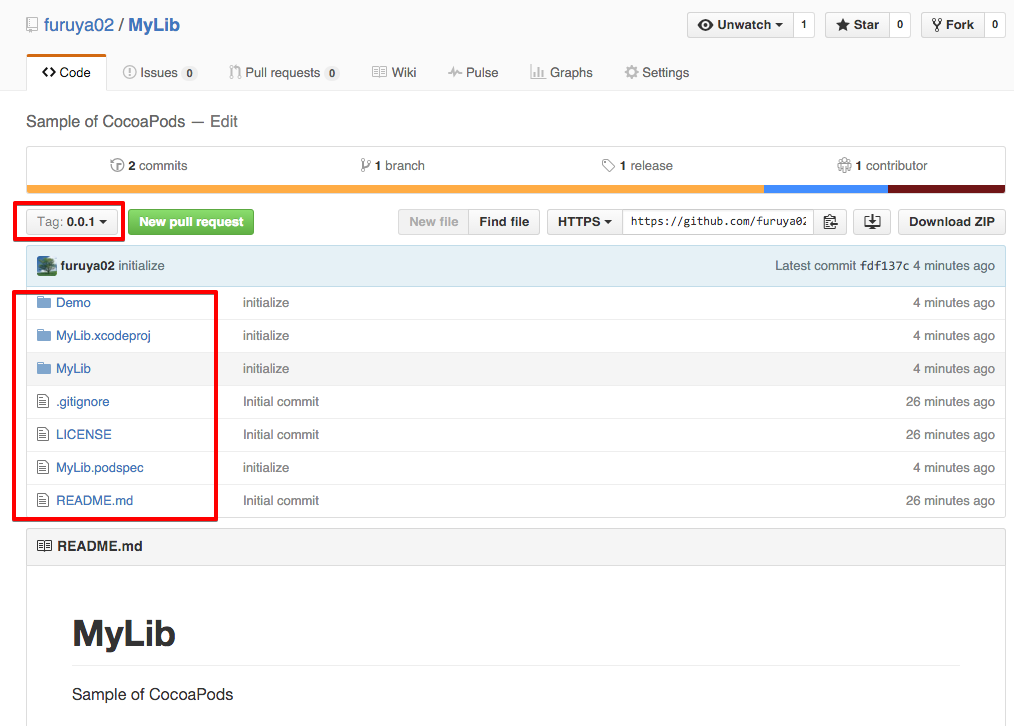1014x726 pixels.
Task: Open the Unwatch dropdown
Action: point(740,25)
